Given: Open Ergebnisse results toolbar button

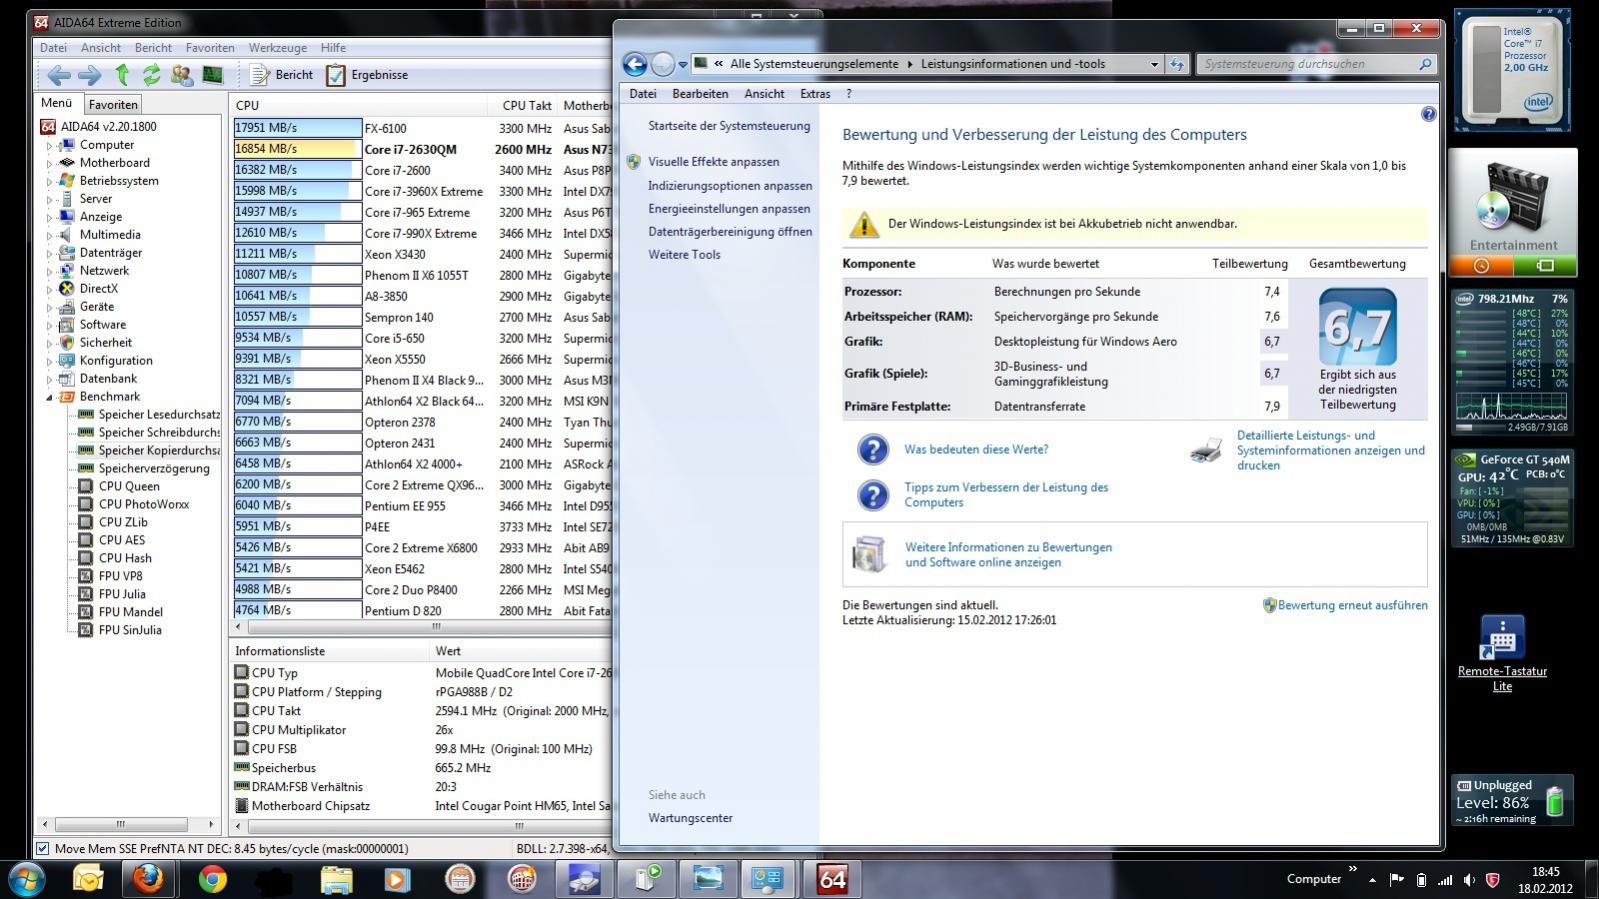Looking at the screenshot, I should [367, 75].
